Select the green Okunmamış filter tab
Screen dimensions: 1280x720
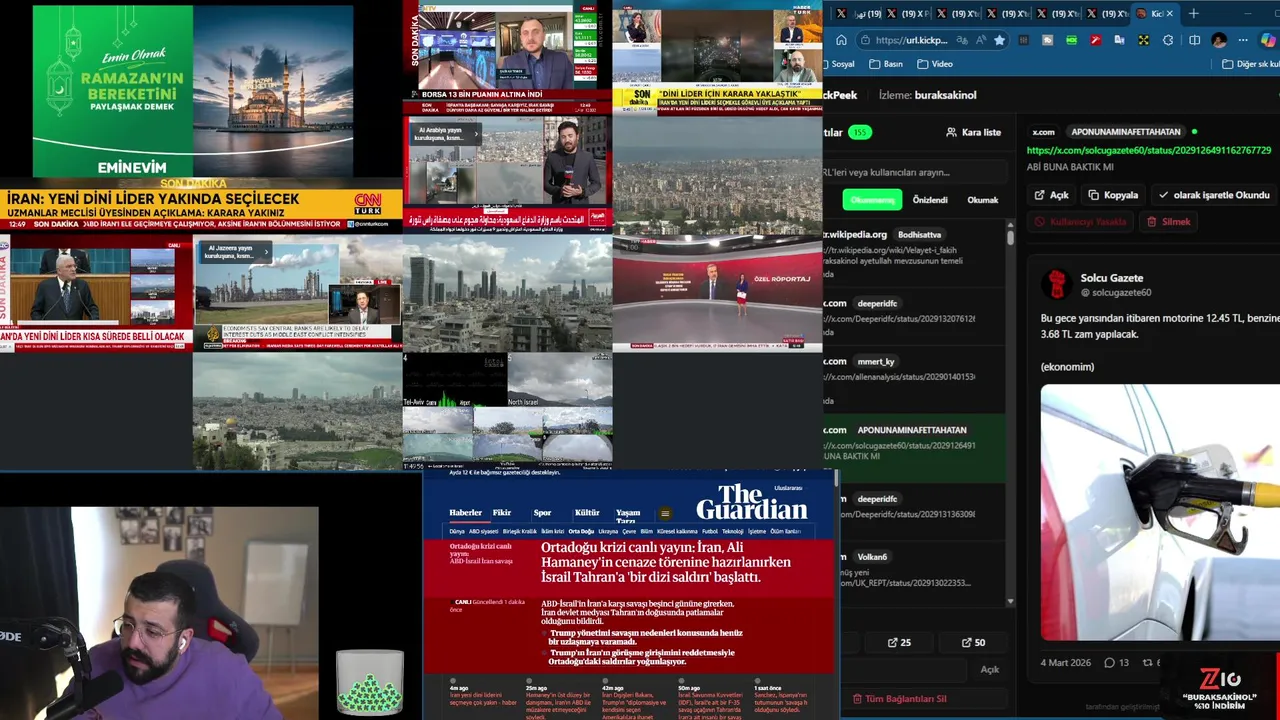tap(872, 200)
